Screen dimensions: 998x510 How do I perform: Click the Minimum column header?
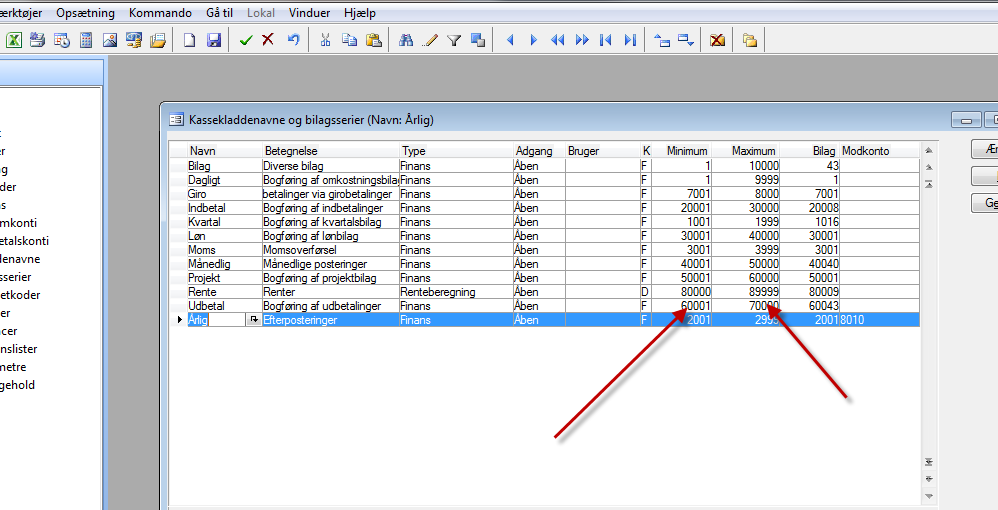pos(686,151)
